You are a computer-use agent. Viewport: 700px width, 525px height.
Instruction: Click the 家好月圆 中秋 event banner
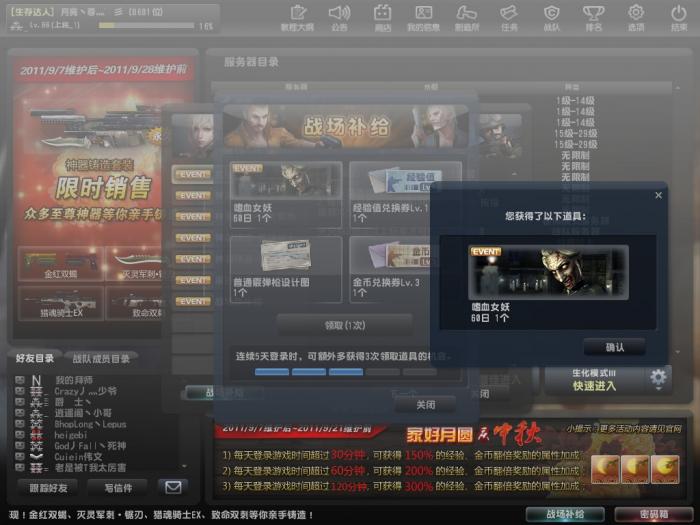click(472, 434)
